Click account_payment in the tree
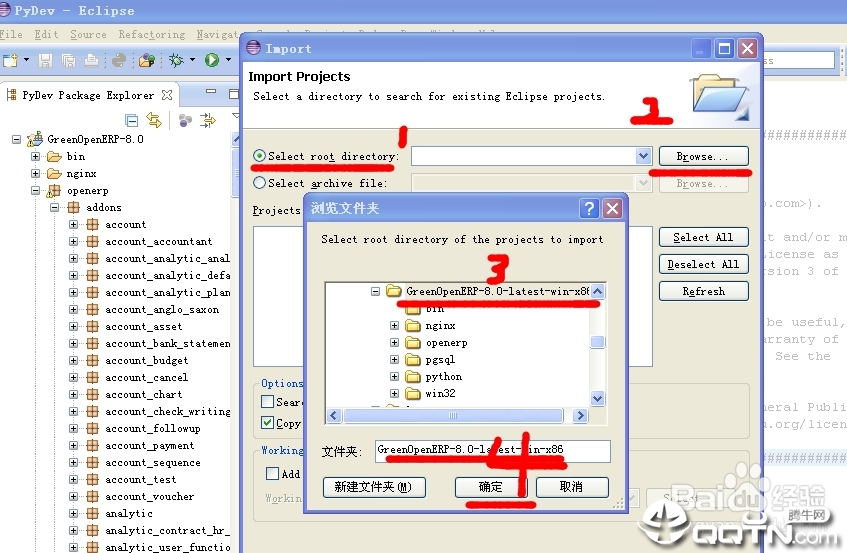Screen dimensions: 847x553 tap(150, 446)
